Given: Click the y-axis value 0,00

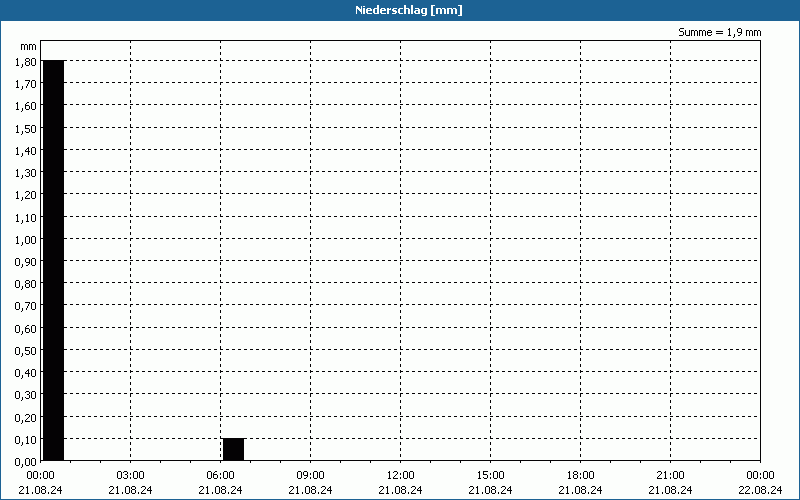Looking at the screenshot, I should click(26, 462).
